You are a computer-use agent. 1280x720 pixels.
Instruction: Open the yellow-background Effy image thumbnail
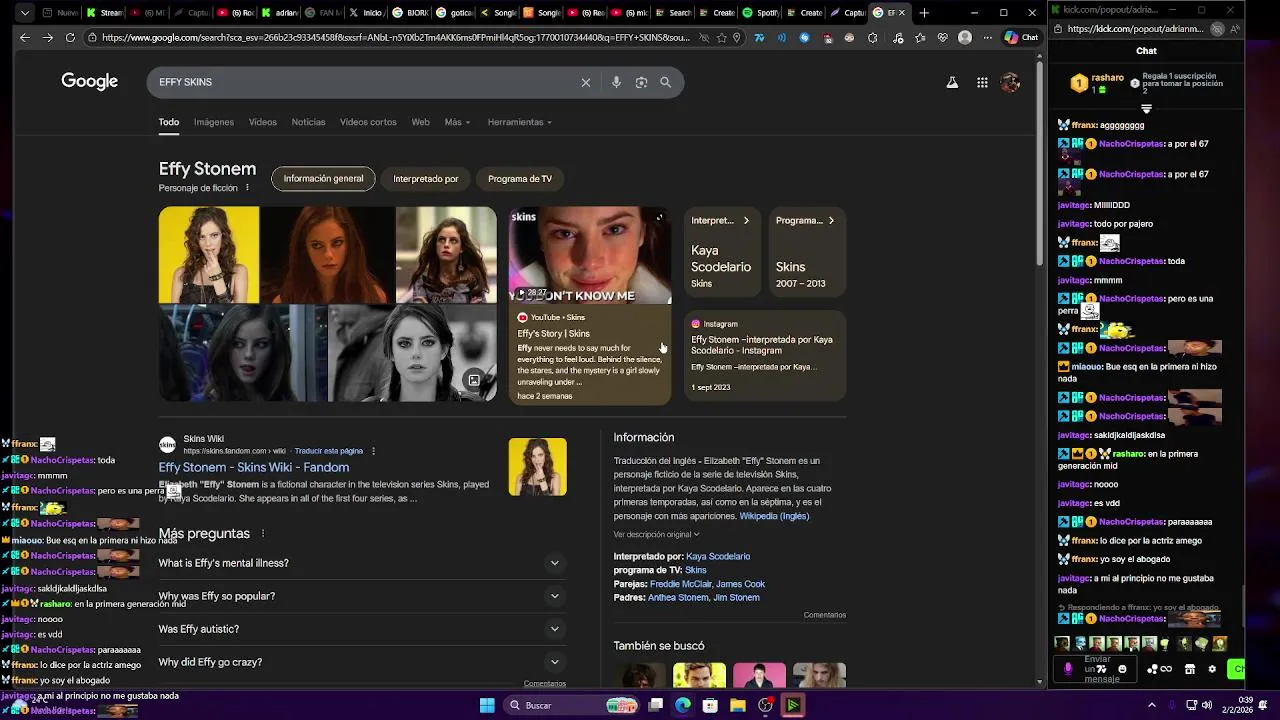tap(209, 255)
